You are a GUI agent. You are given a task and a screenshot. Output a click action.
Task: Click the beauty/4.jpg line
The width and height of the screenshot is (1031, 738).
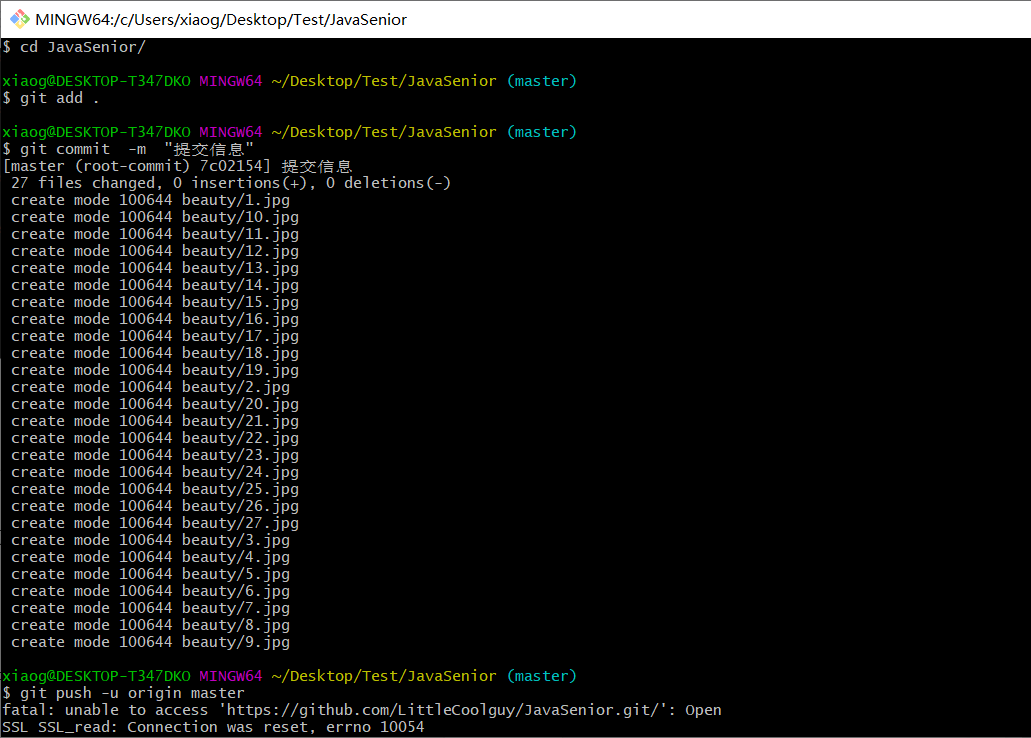(x=151, y=558)
